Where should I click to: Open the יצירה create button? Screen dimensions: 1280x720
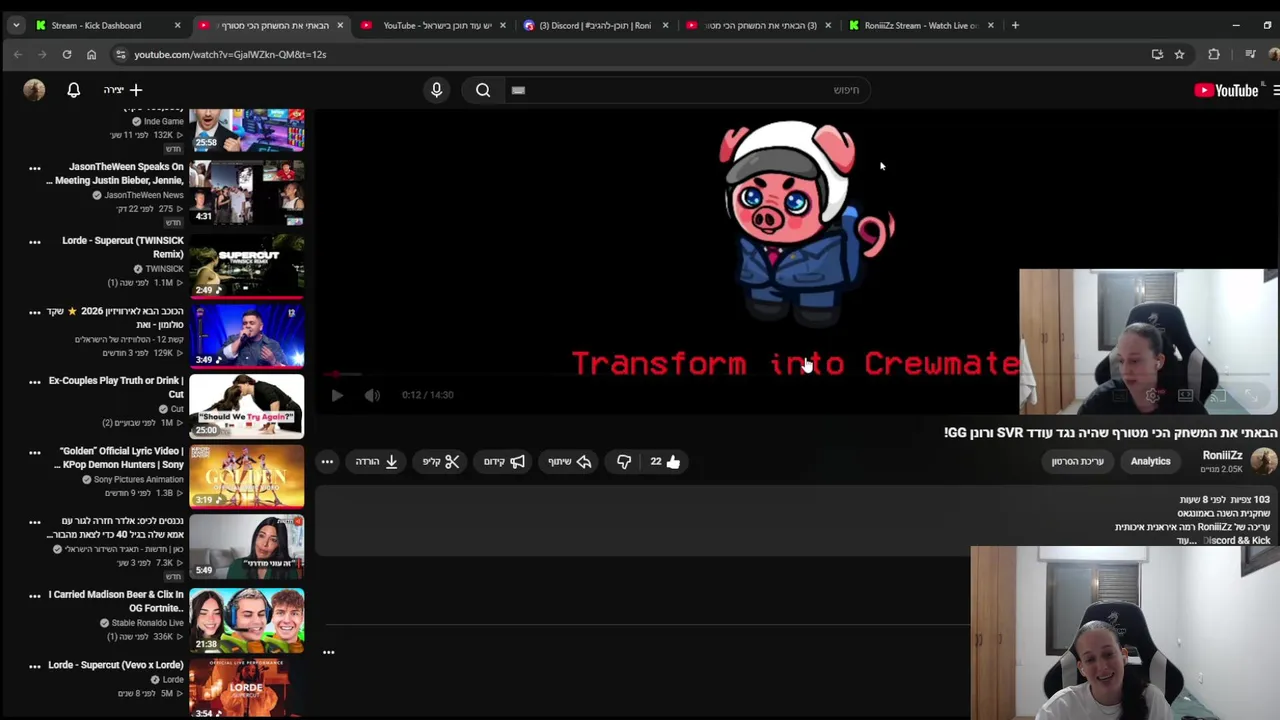[124, 90]
